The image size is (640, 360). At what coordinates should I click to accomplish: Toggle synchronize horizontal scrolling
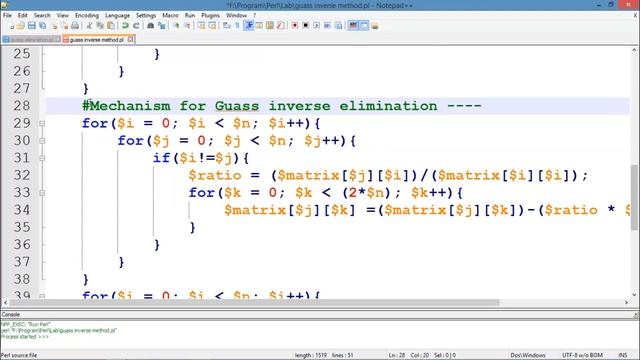coord(212,26)
